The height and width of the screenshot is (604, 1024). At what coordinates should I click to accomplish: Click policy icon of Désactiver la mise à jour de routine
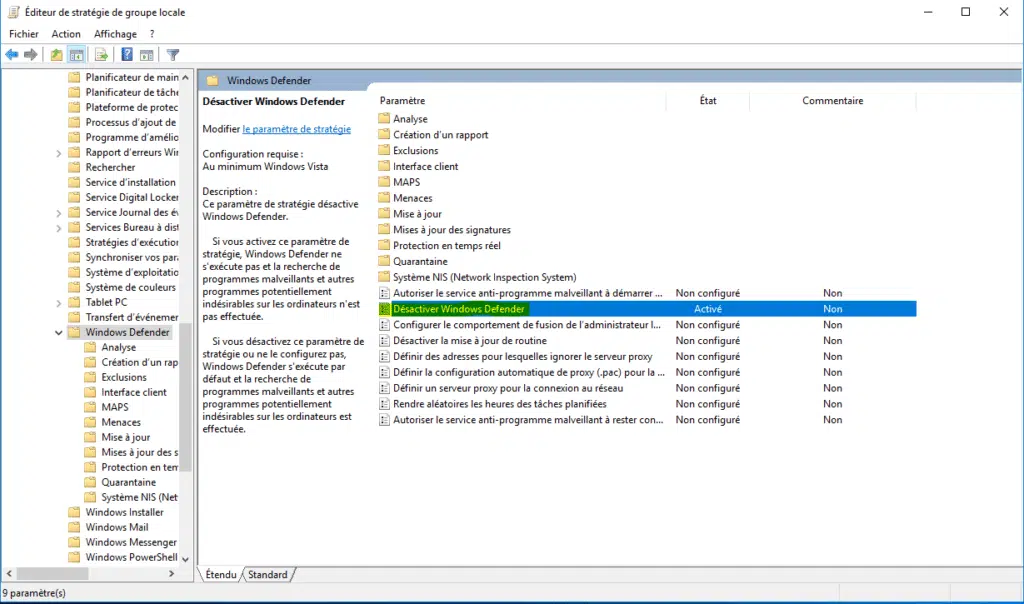384,340
